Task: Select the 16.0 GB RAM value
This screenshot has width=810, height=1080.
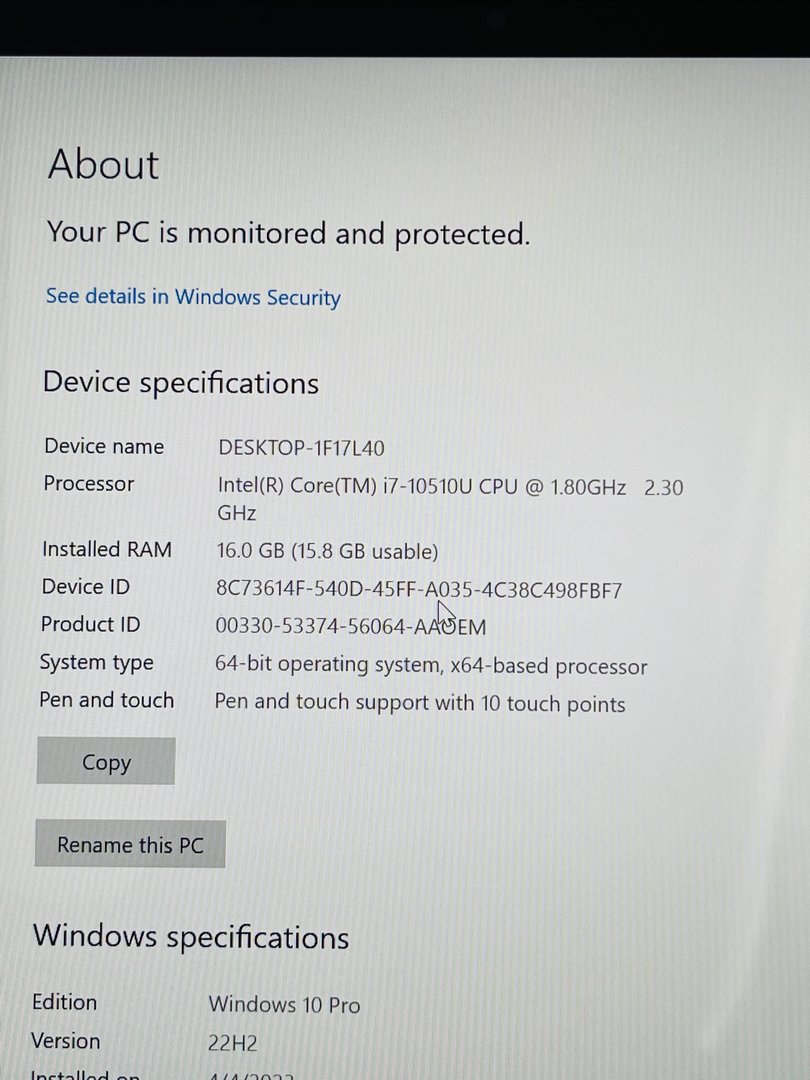Action: [x=327, y=551]
